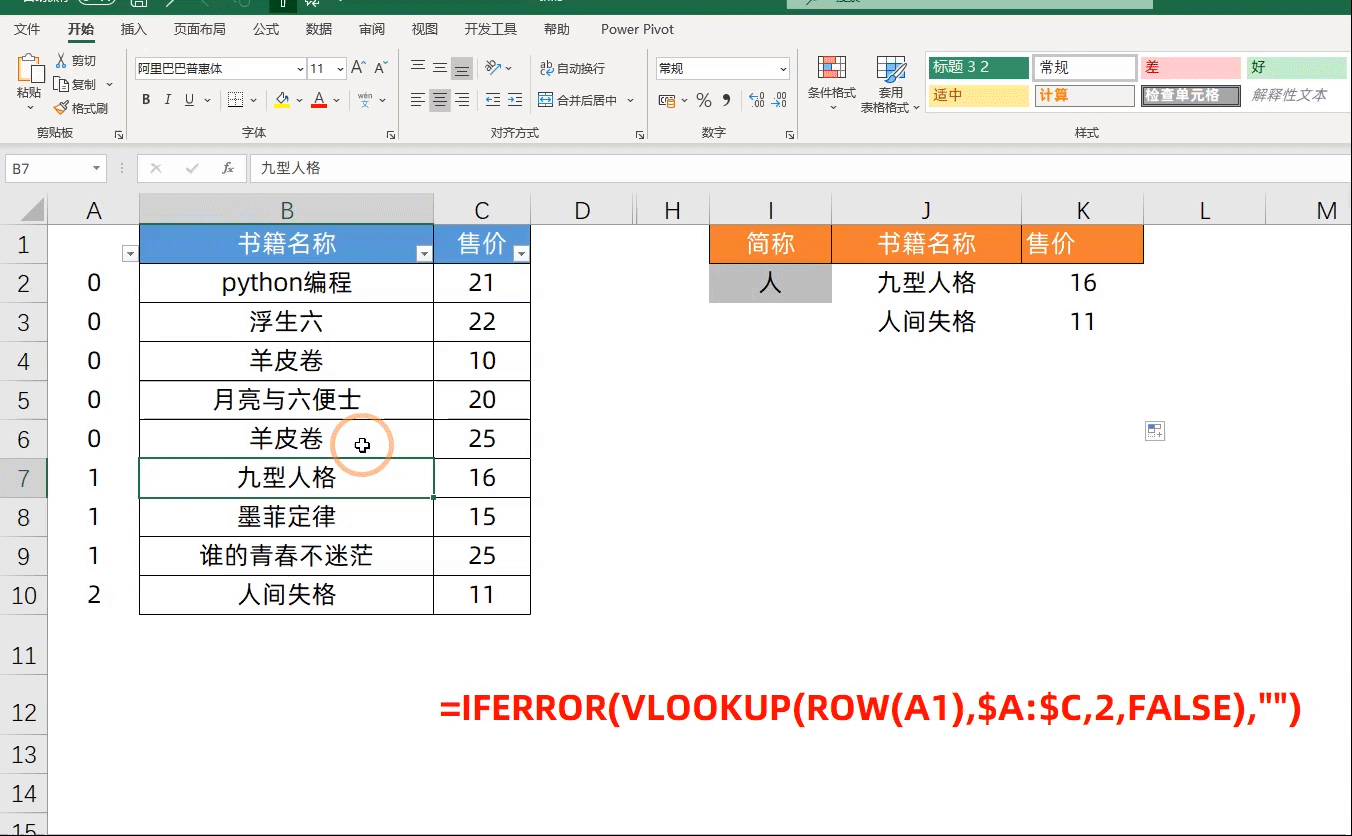Expand the fill color dropdown arrow
The image size is (1352, 836).
click(x=299, y=100)
